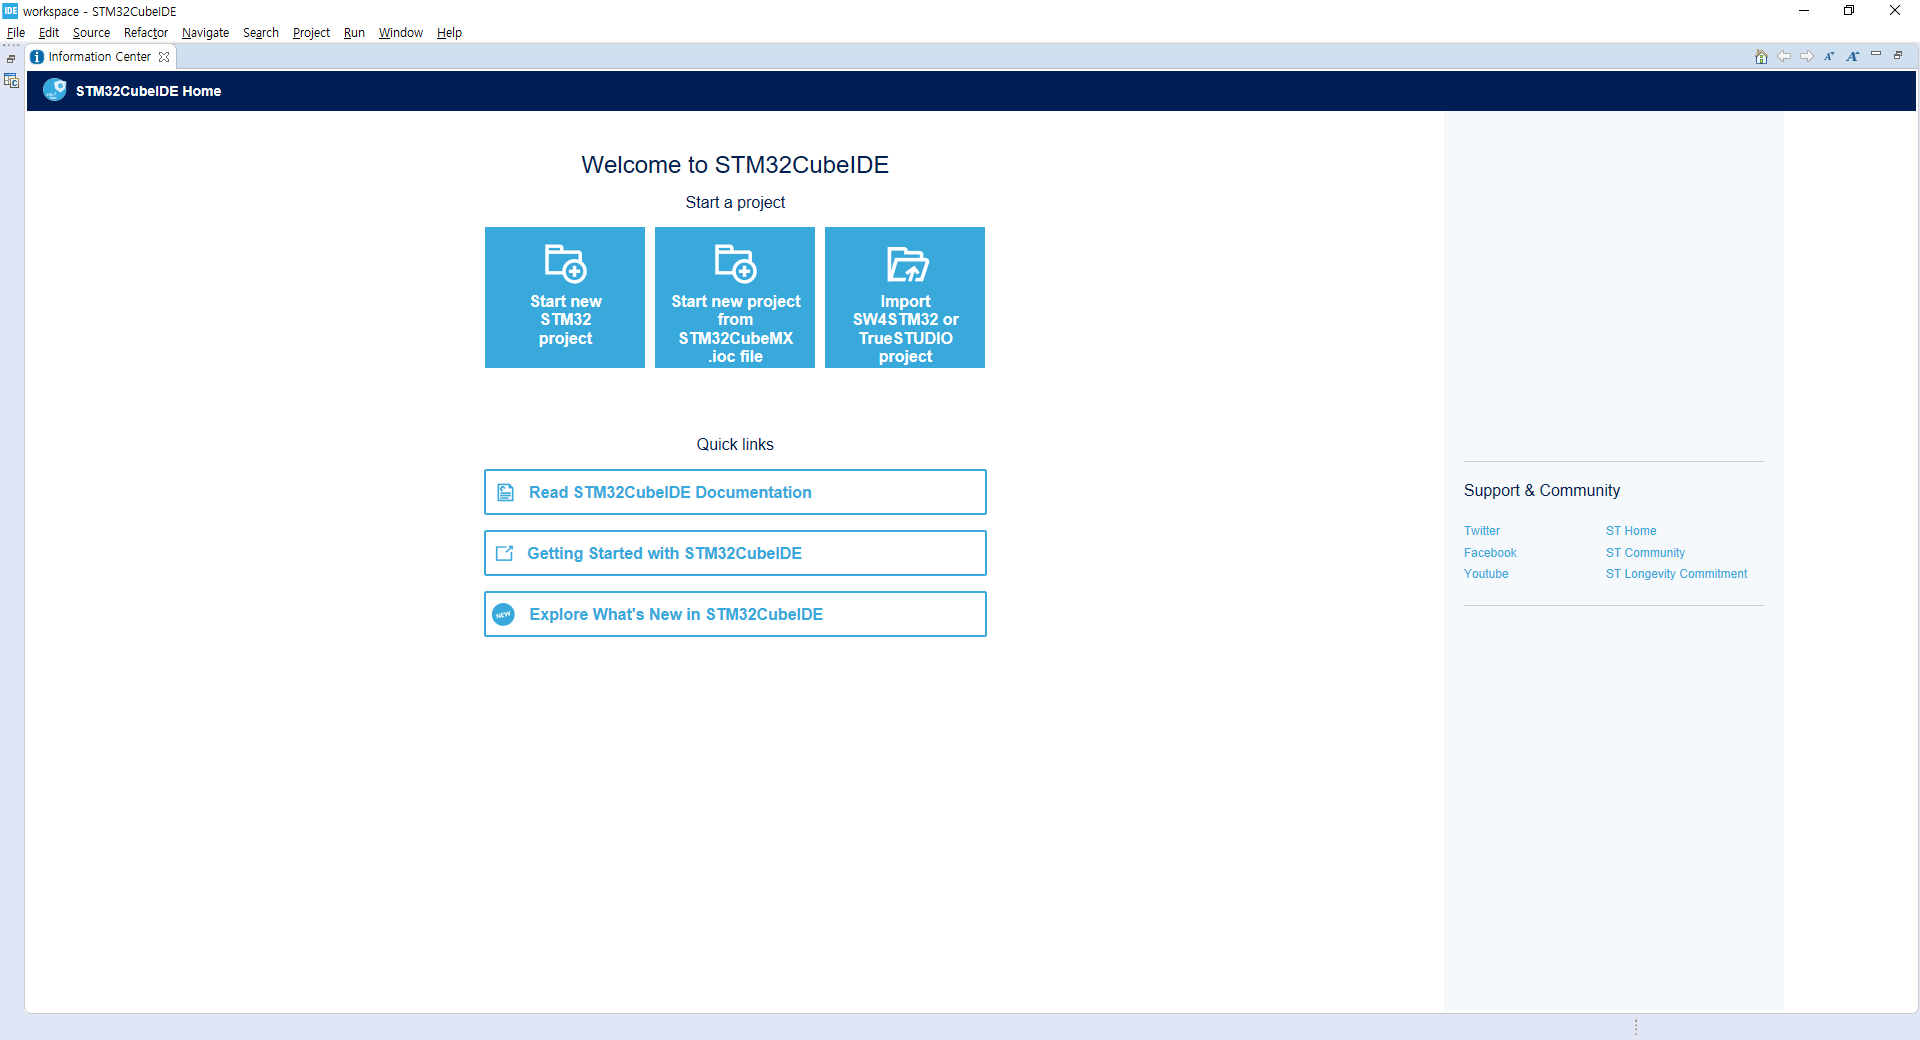Screen dimensions: 1920x1040
Task: Expand the Window menu
Action: [400, 33]
